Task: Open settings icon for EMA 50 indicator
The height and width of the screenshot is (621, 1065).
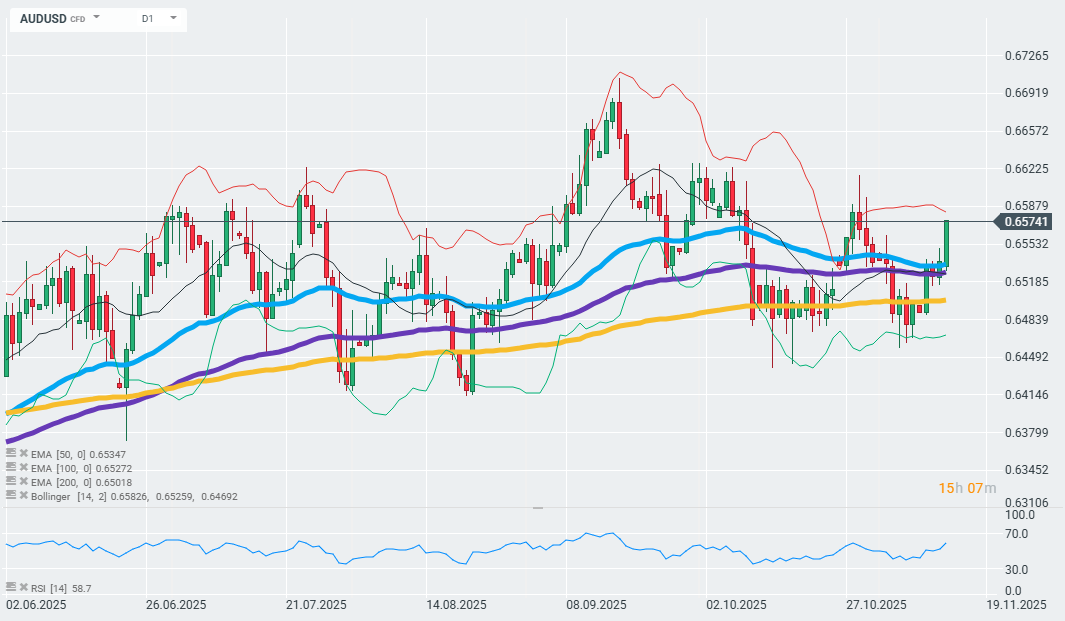Action: tap(10, 453)
